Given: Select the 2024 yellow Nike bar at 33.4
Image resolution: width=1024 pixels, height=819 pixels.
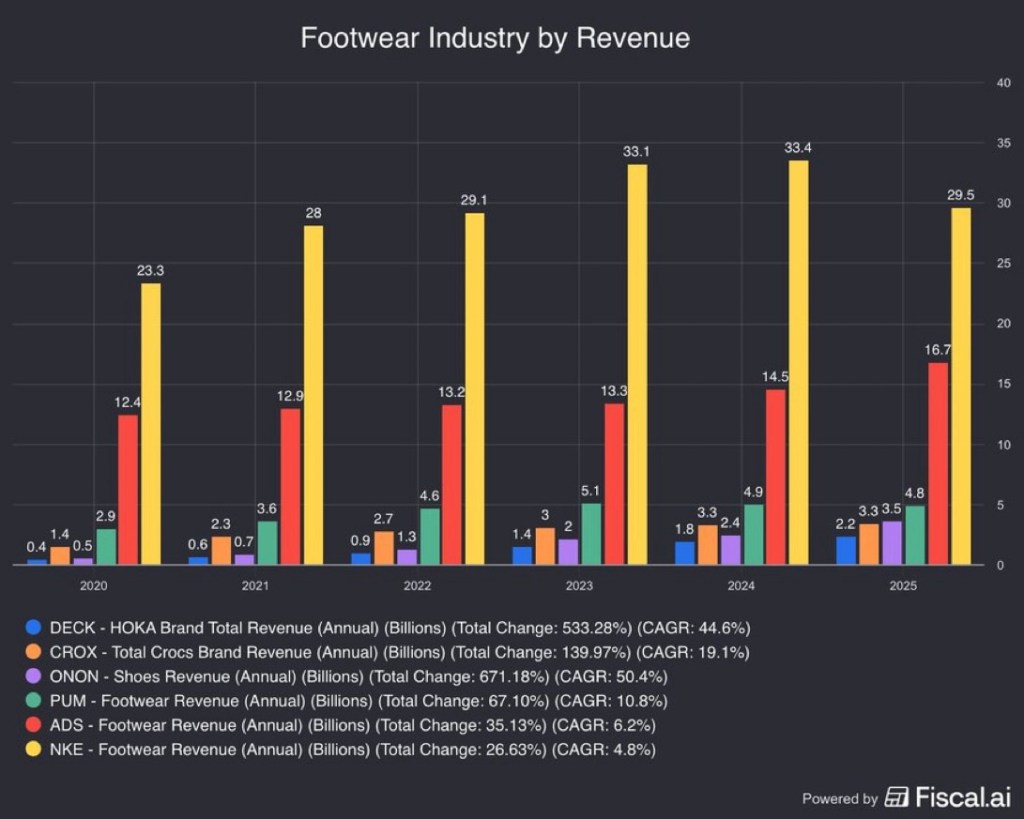Looking at the screenshot, I should tap(798, 362).
